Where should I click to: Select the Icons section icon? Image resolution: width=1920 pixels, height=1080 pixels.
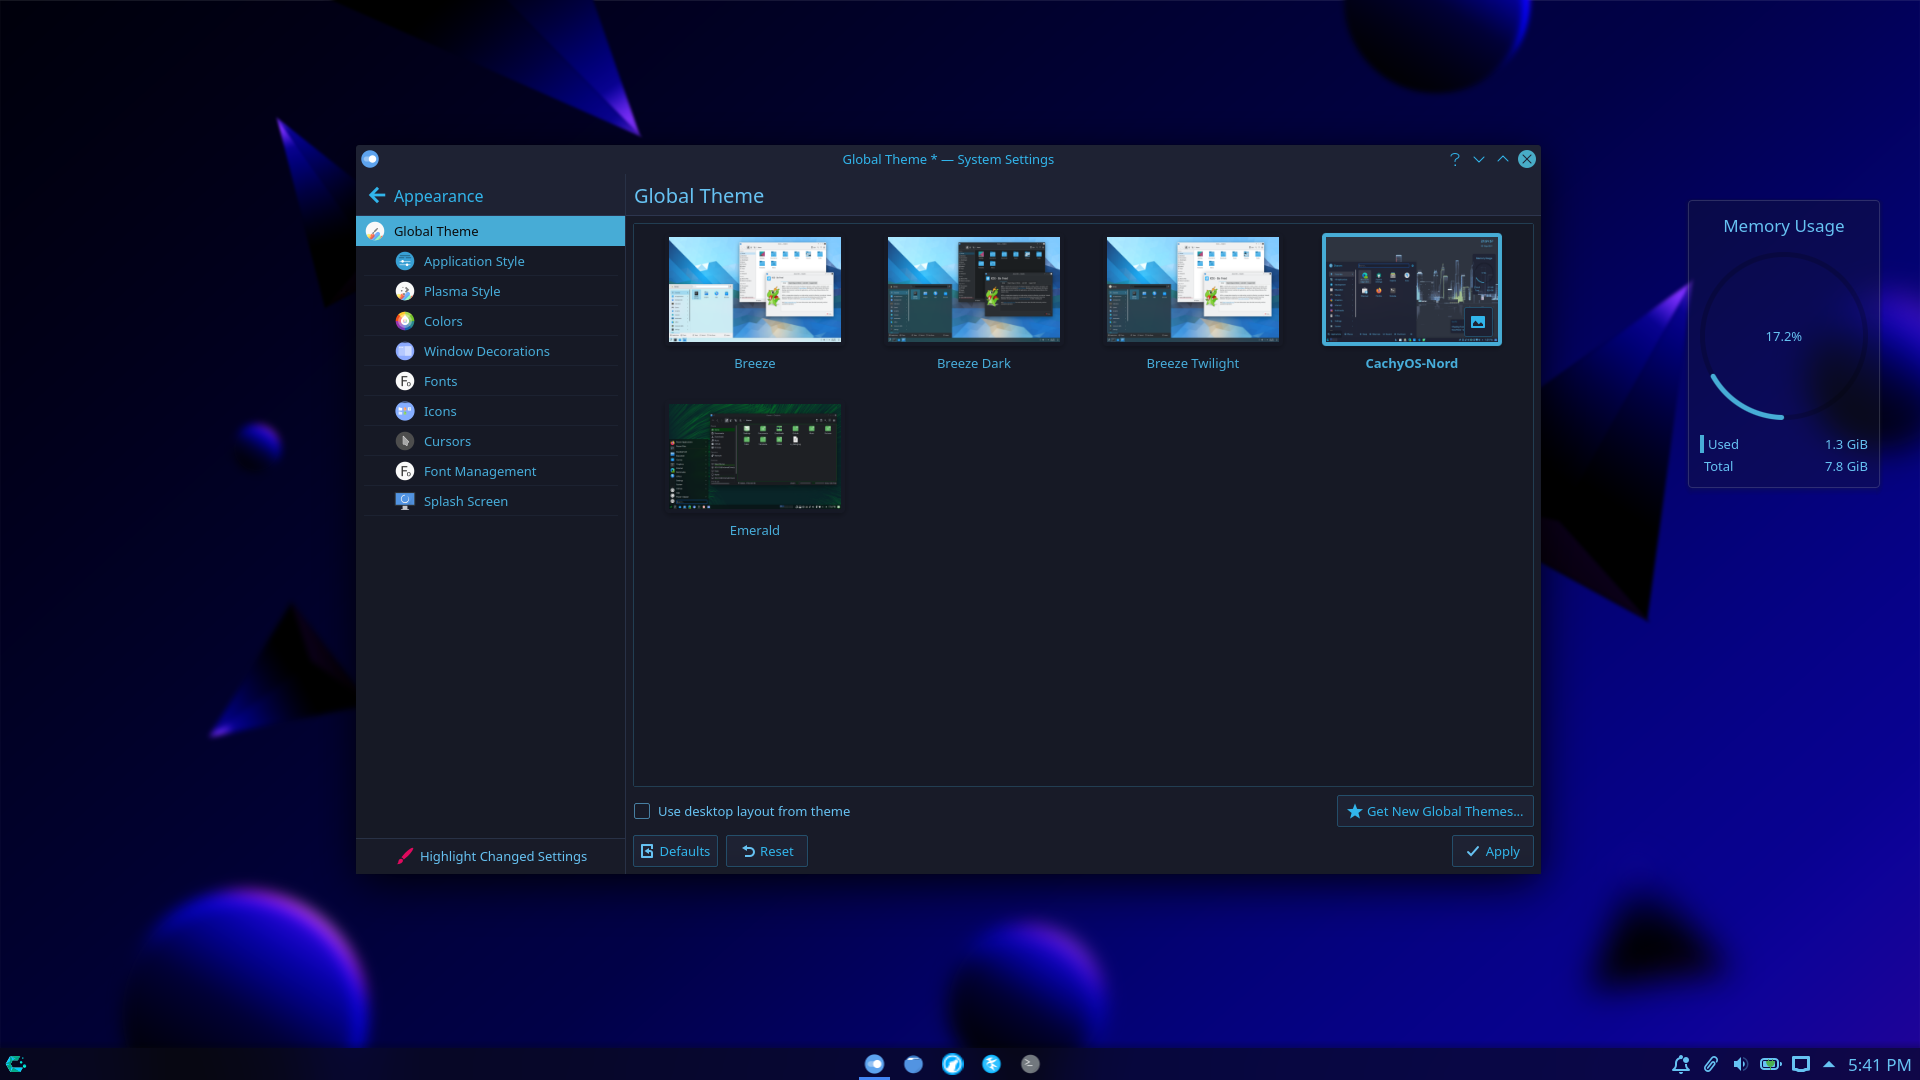point(404,411)
